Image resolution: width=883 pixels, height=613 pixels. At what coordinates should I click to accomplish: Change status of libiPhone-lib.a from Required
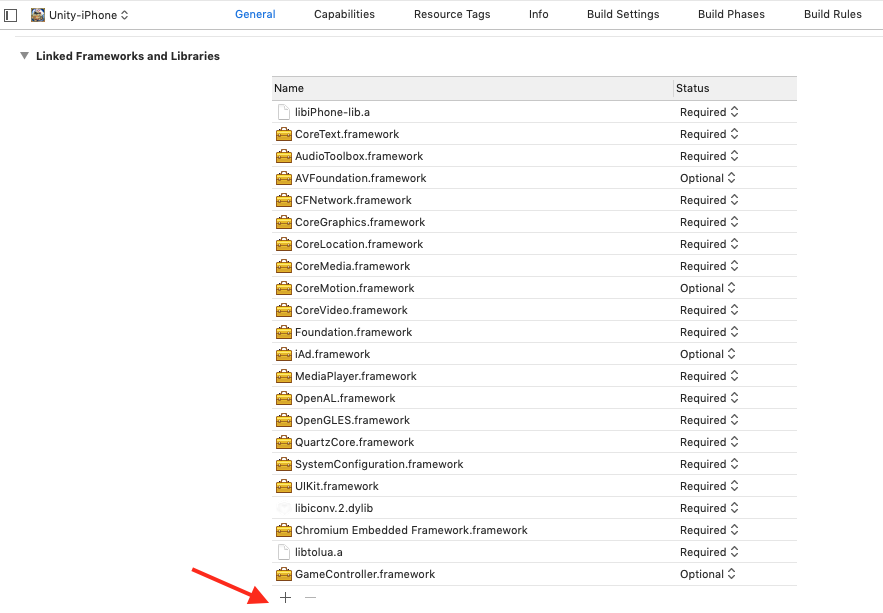coord(709,112)
